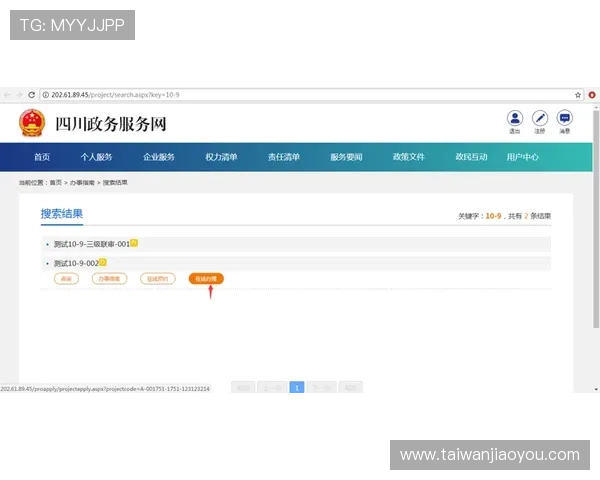This screenshot has width=600, height=480.
Task: Open result 测试10-9-三级联审-001
Action: click(x=92, y=244)
